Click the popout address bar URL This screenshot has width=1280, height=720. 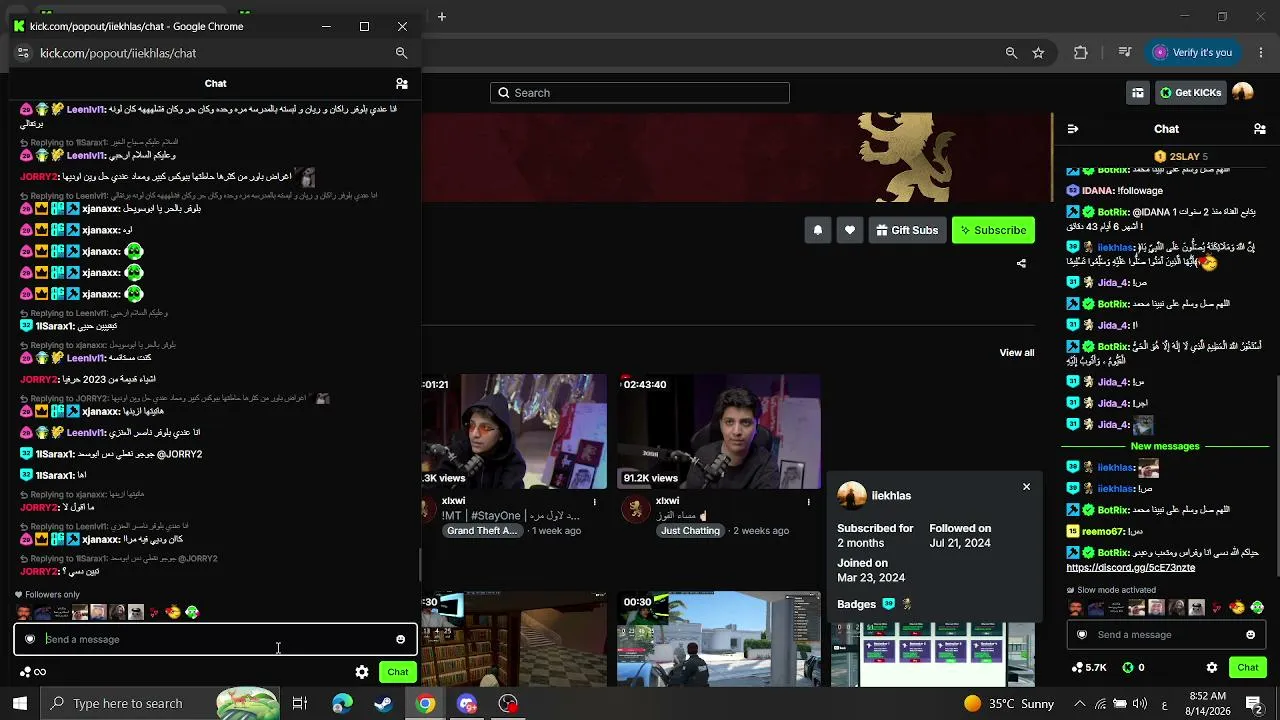point(118,53)
